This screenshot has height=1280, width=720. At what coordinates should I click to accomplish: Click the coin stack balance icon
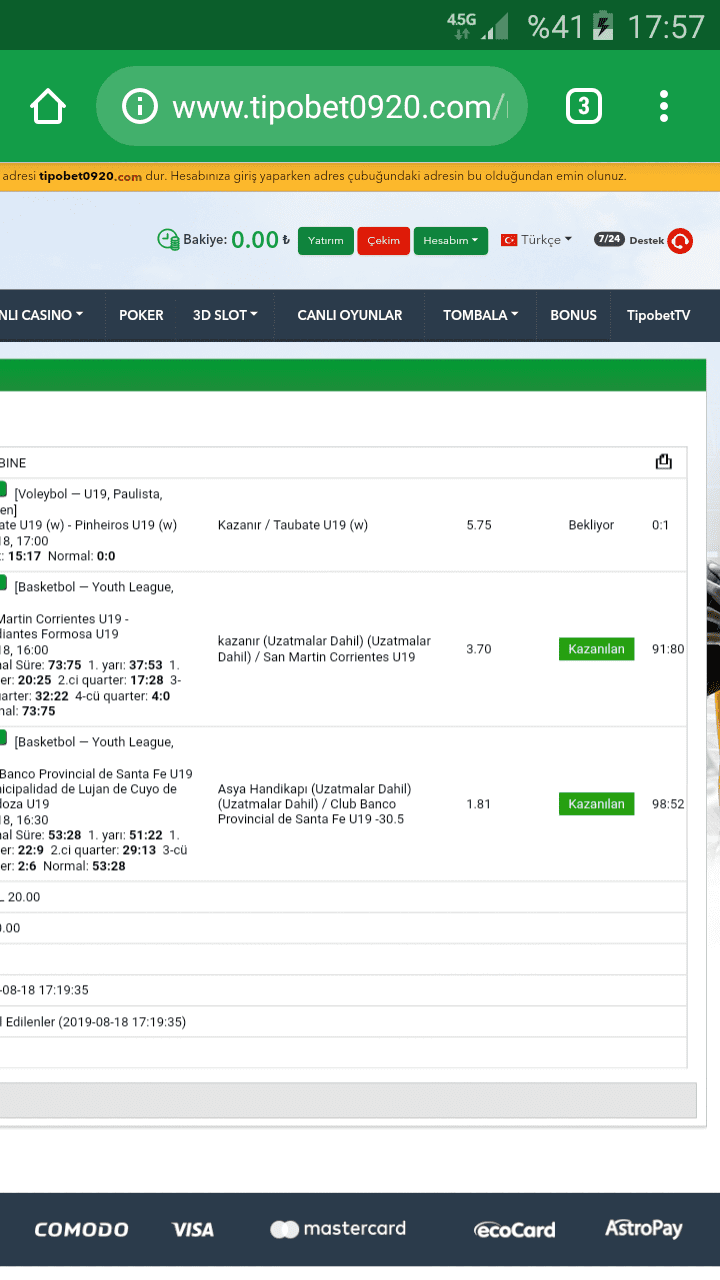tap(168, 239)
